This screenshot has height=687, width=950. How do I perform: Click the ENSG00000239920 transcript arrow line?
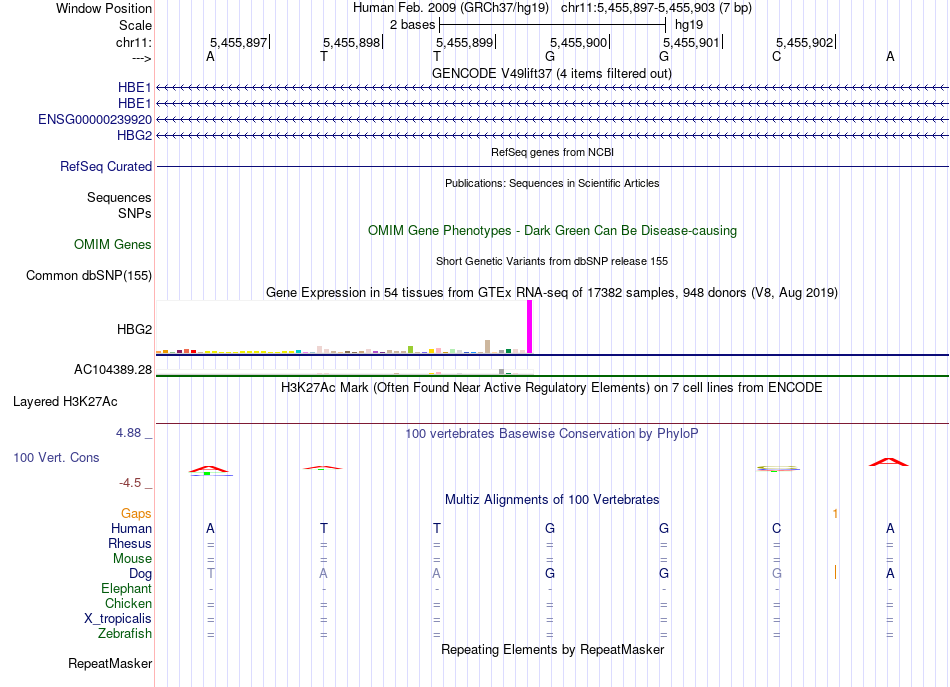coord(552,119)
